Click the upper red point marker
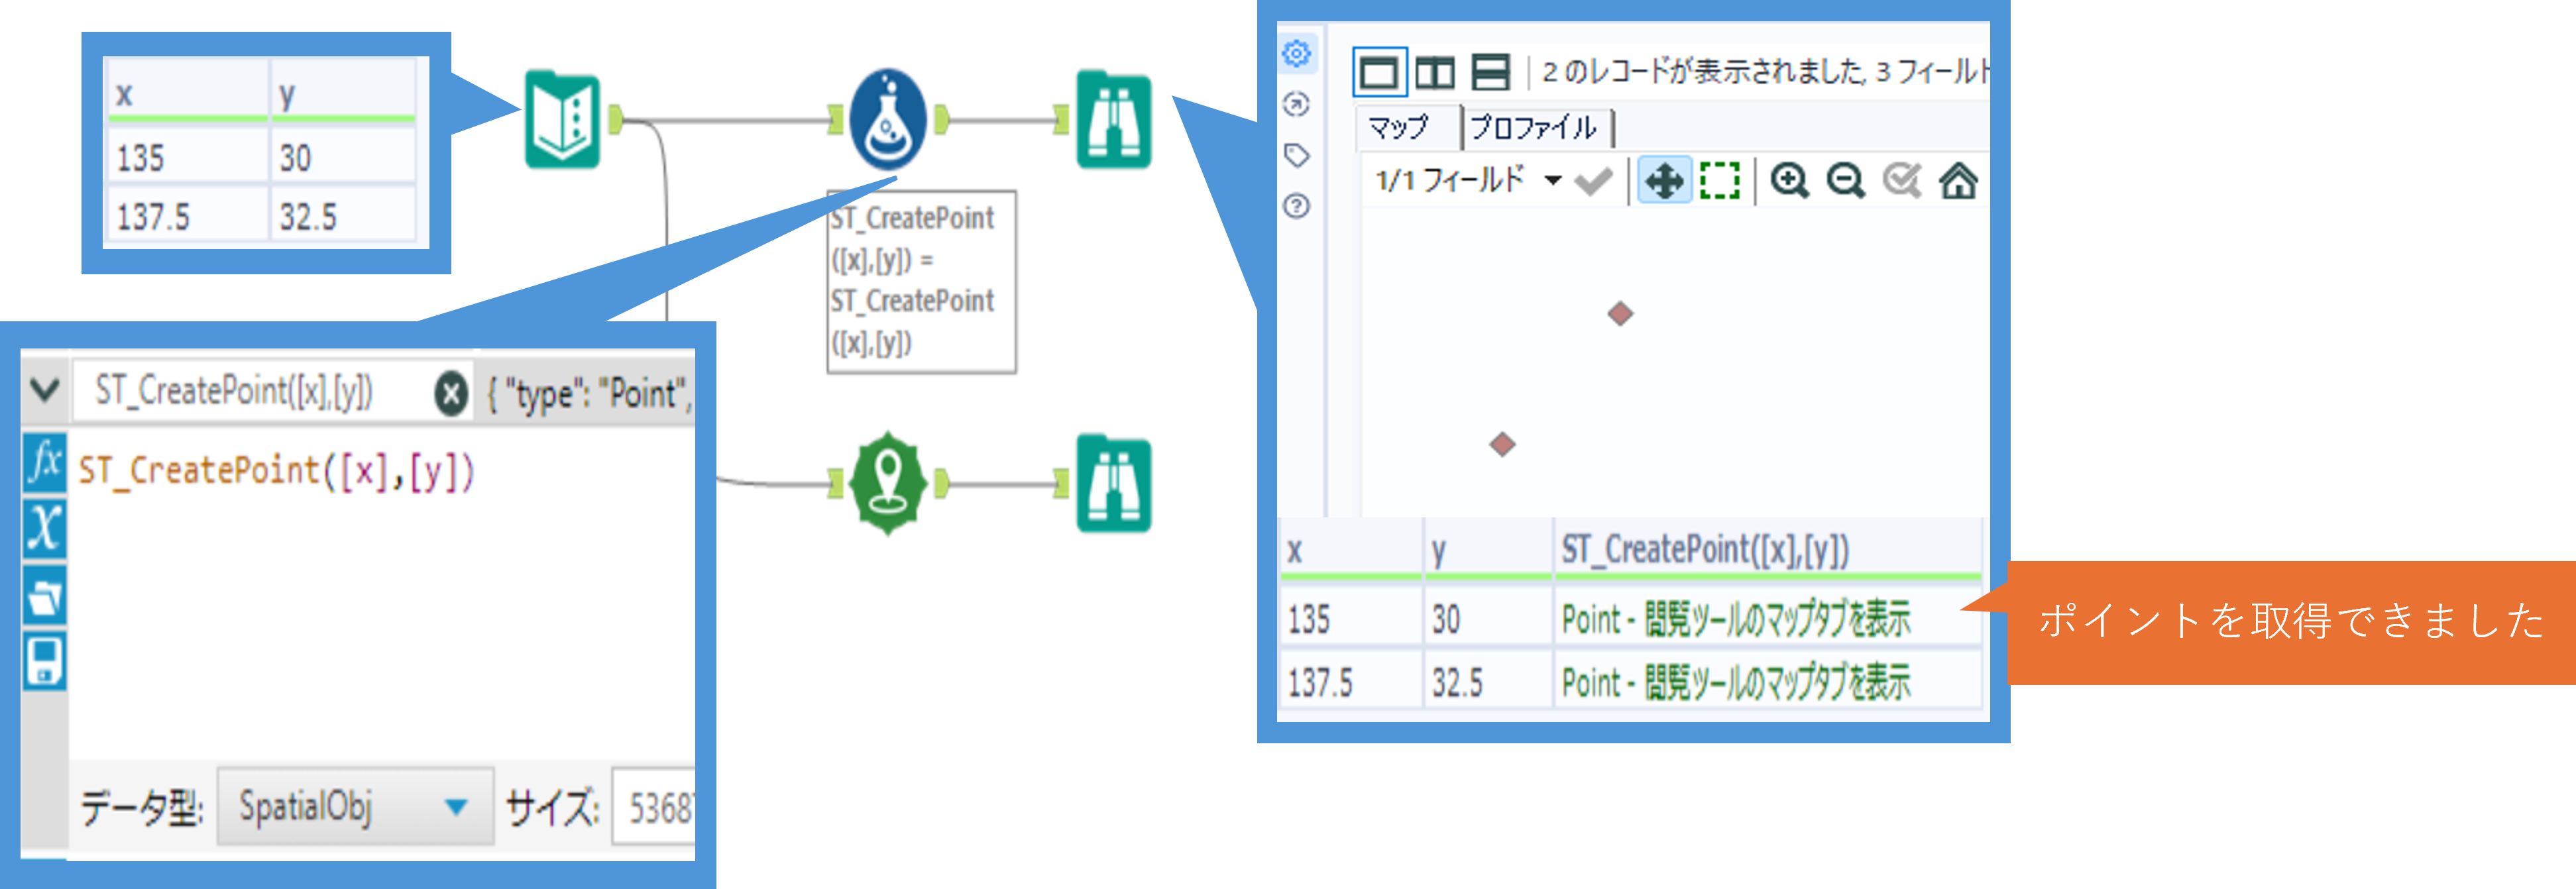The width and height of the screenshot is (2576, 889). click(1620, 314)
